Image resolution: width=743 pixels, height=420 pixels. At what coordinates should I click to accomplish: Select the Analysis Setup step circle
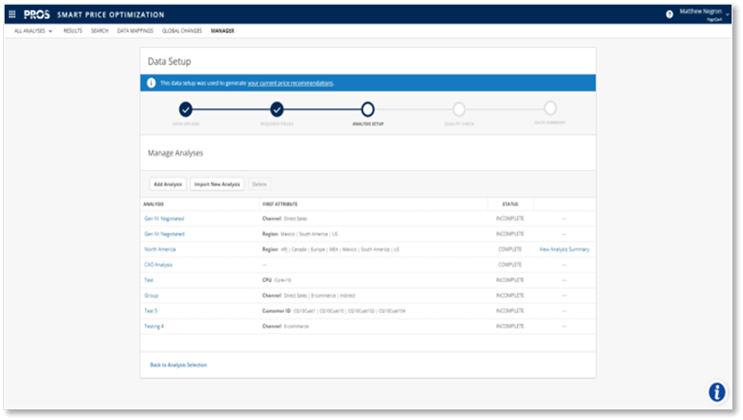click(x=368, y=110)
